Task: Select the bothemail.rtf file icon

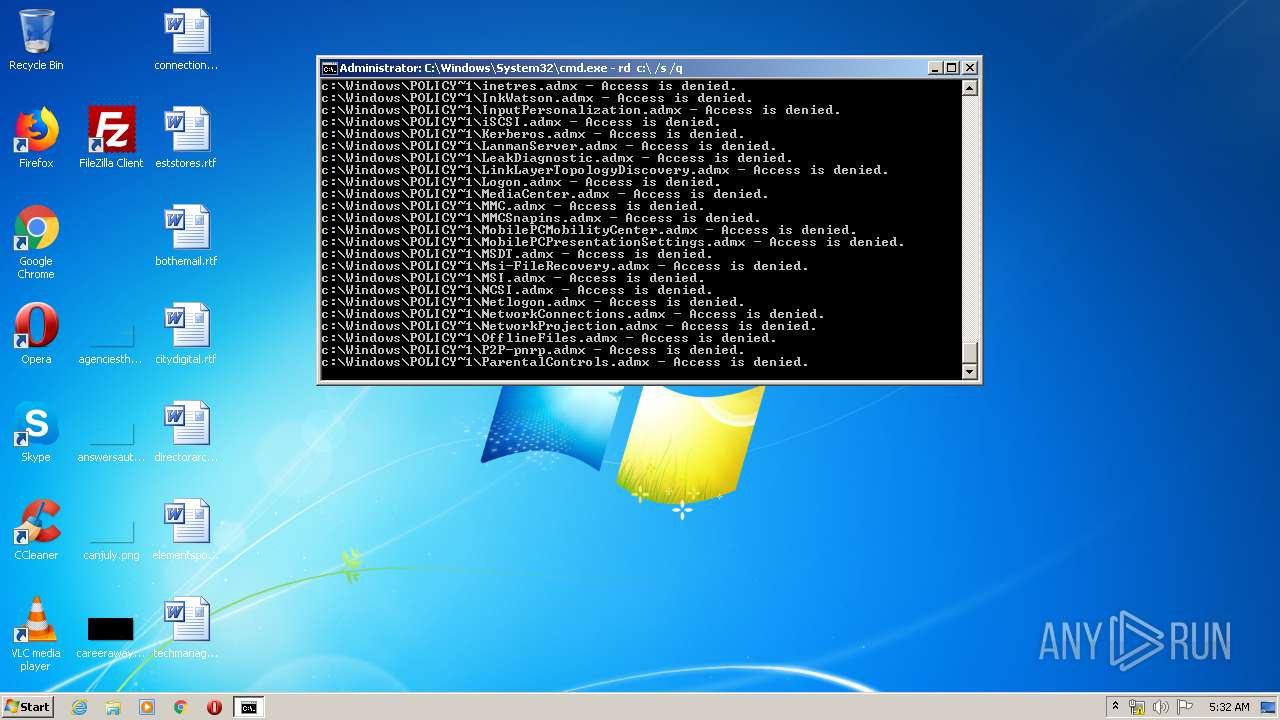Action: [x=186, y=236]
